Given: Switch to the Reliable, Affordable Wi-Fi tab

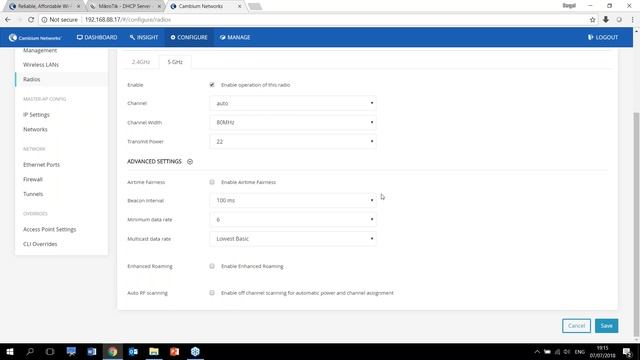Looking at the screenshot, I should [44, 6].
